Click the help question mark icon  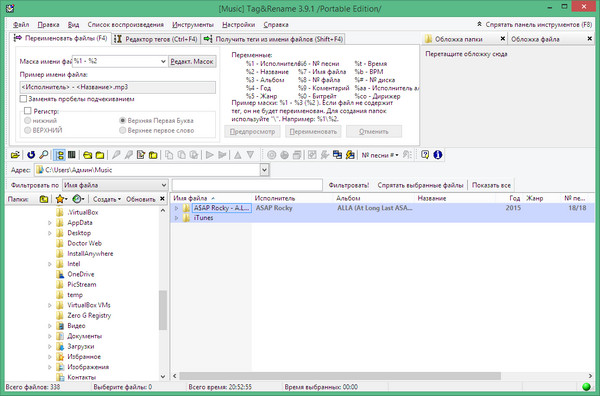click(425, 155)
